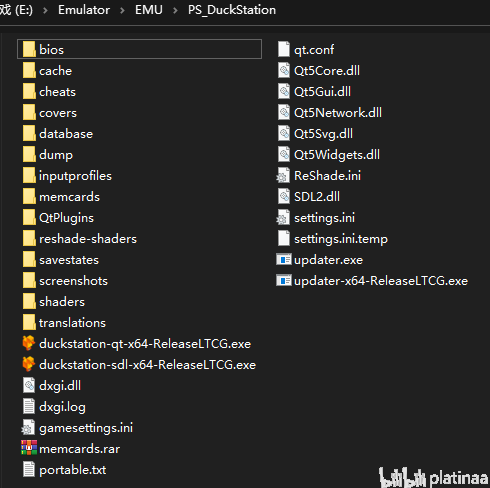
Task: Expand the chevron after Emulator breadcrumb
Action: click(122, 11)
